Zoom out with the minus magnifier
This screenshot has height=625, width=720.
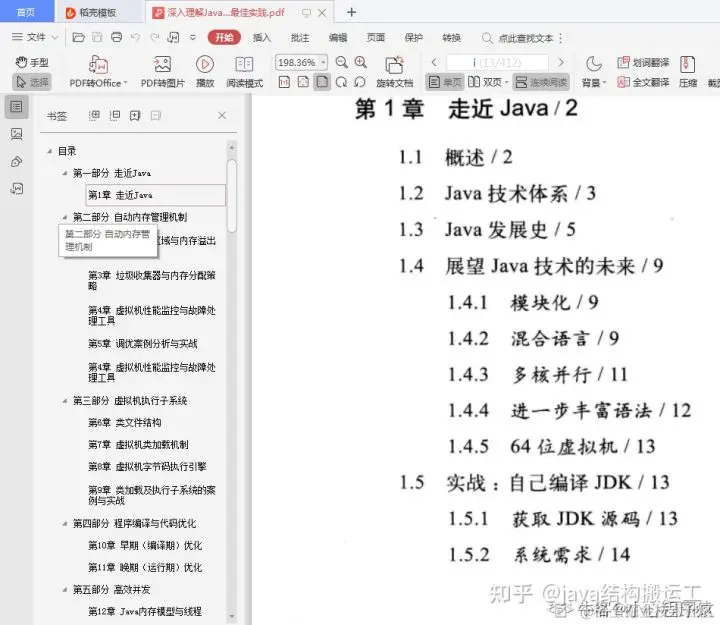[x=341, y=62]
